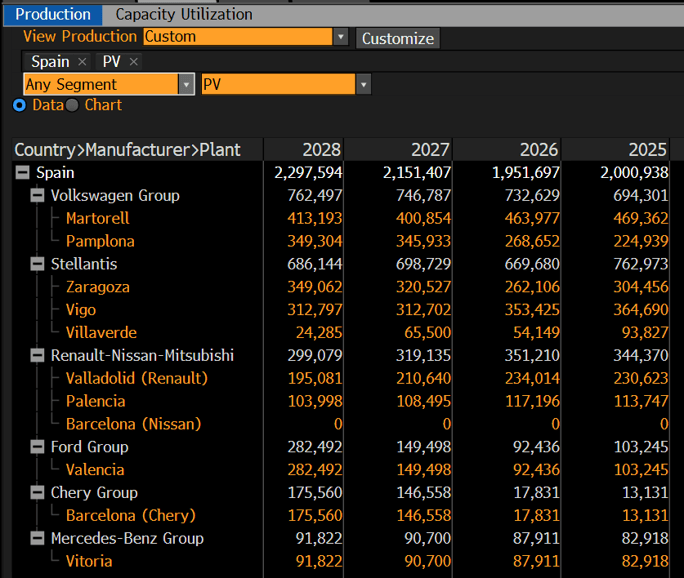The image size is (684, 578).
Task: Collapse the Volkswagen Group row
Action: (x=38, y=195)
